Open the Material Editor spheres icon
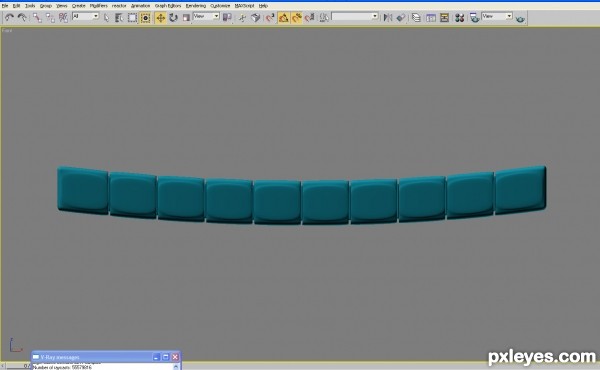 [459, 18]
